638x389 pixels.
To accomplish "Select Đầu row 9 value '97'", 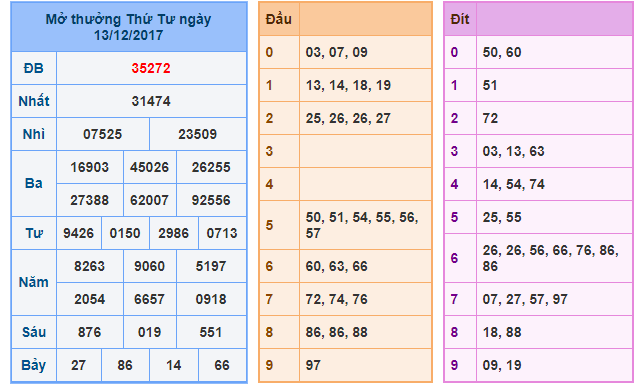I will click(313, 365).
